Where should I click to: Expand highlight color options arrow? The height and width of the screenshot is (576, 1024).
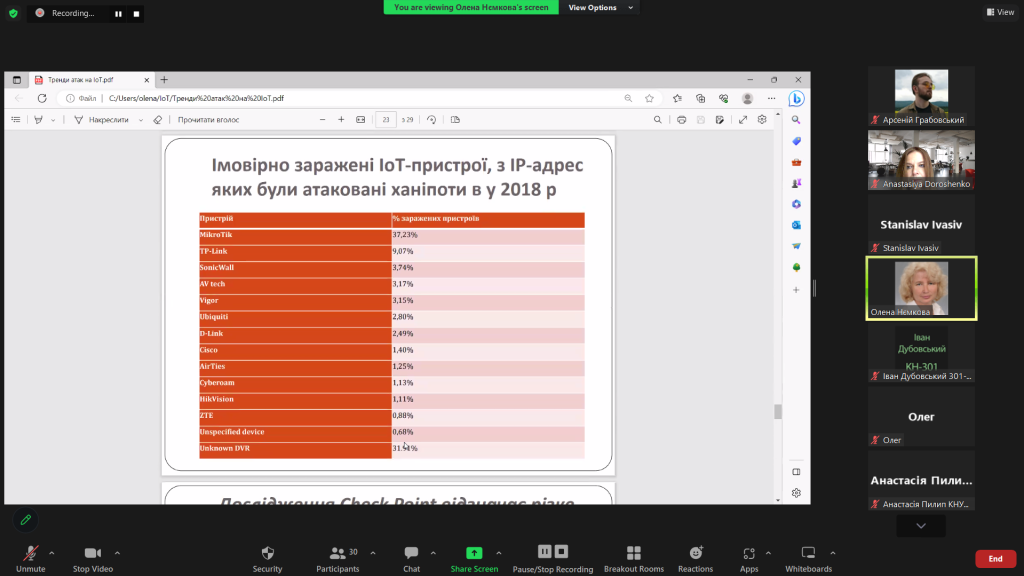[53, 120]
